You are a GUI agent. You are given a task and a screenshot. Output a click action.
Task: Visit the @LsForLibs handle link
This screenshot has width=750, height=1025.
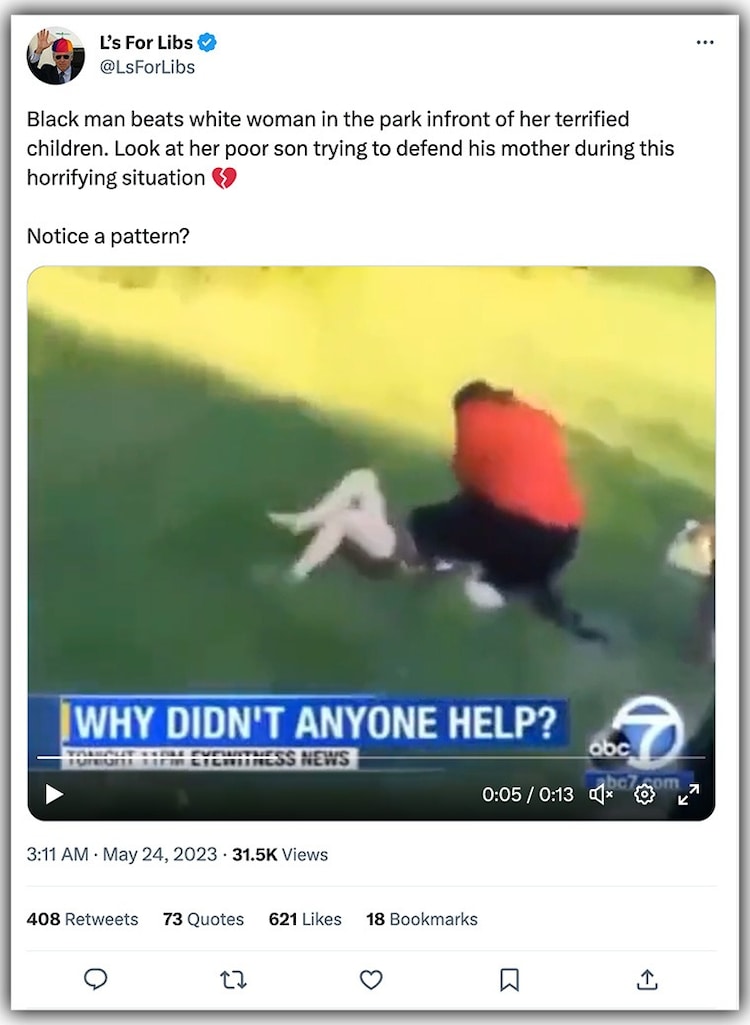point(147,67)
